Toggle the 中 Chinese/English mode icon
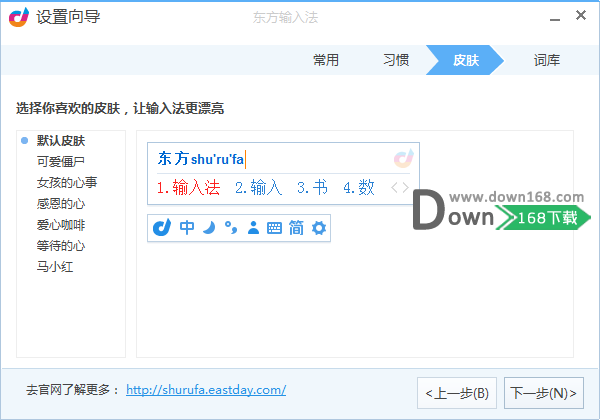The width and height of the screenshot is (600, 420). (x=187, y=228)
